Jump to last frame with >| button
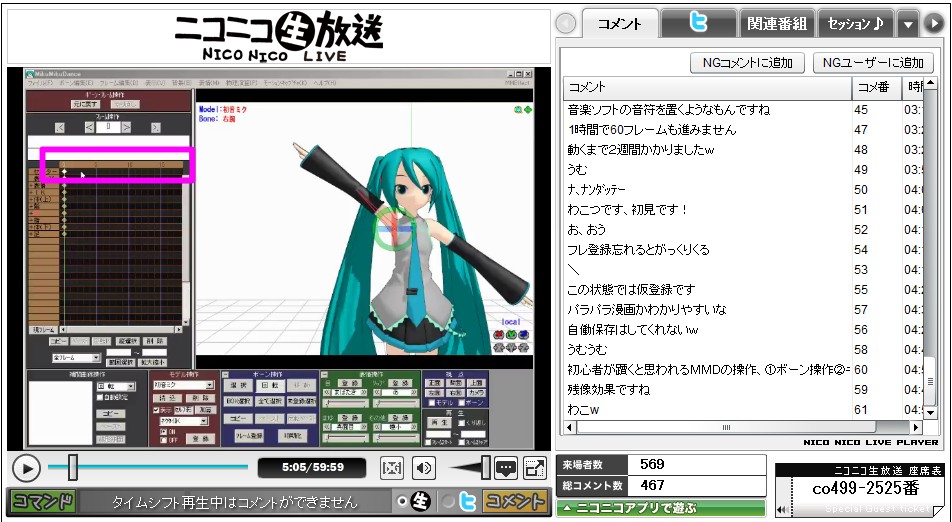 pos(155,128)
